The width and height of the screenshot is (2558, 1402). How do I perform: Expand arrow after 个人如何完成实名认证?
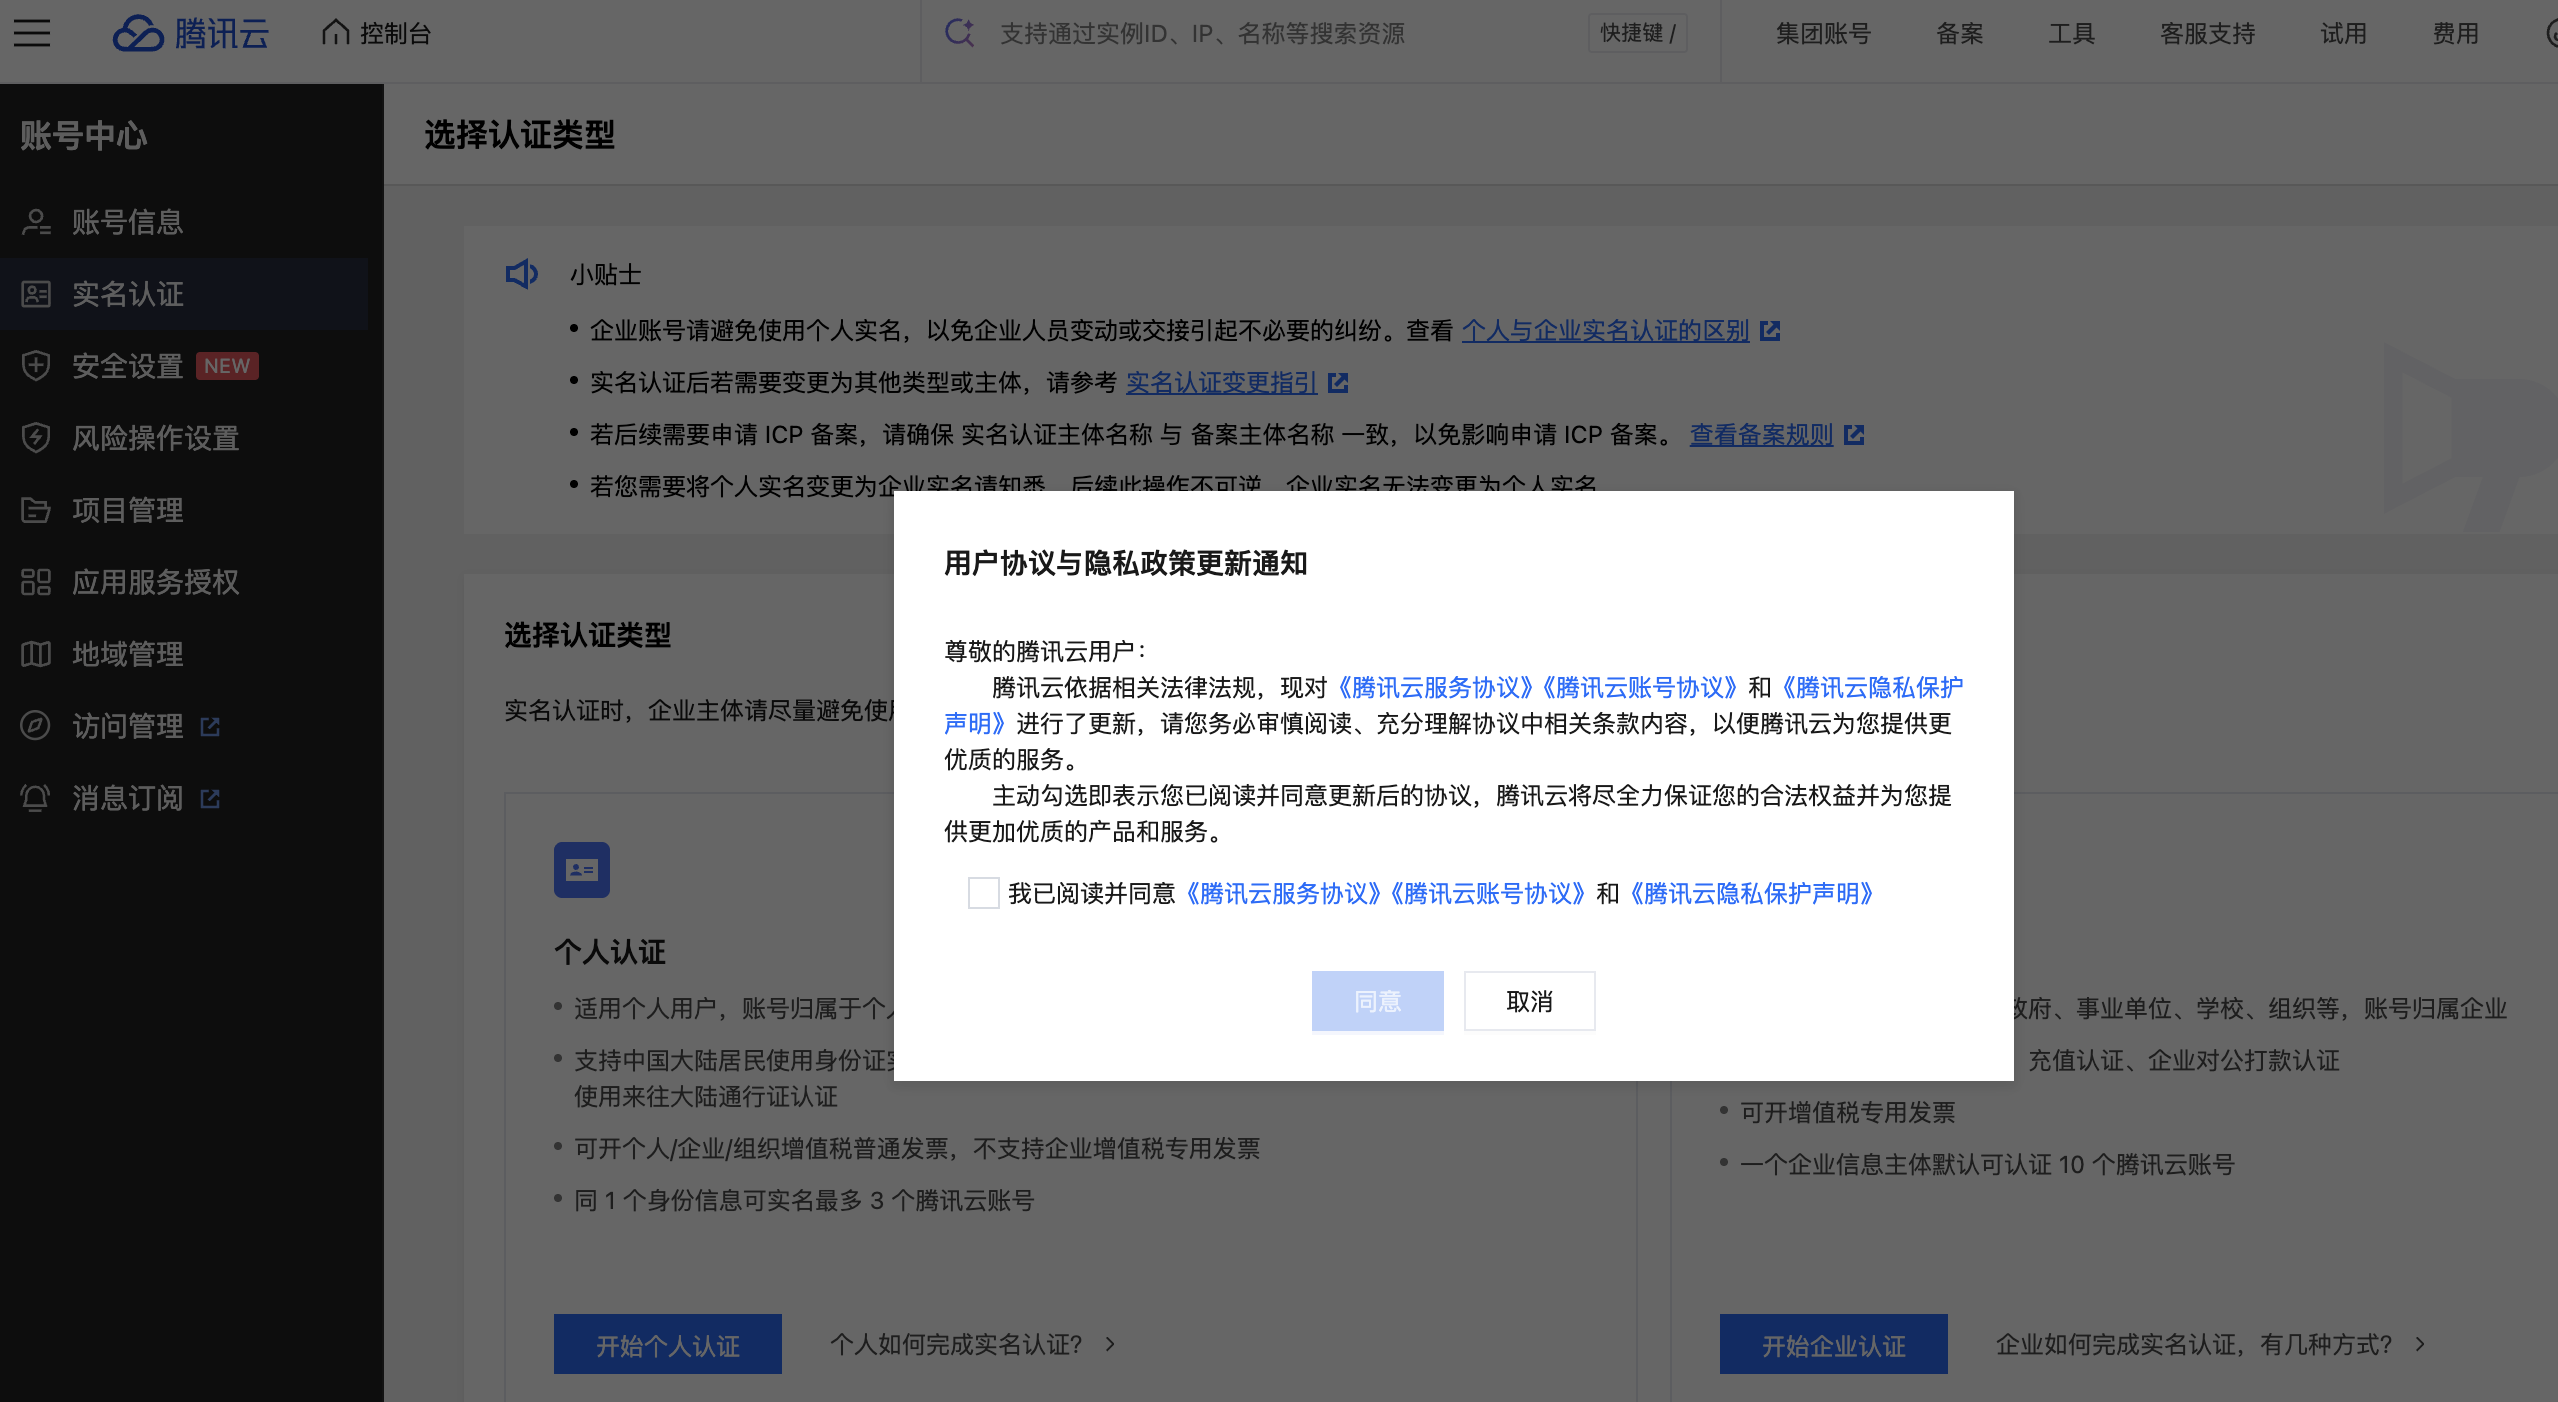[x=1110, y=1345]
